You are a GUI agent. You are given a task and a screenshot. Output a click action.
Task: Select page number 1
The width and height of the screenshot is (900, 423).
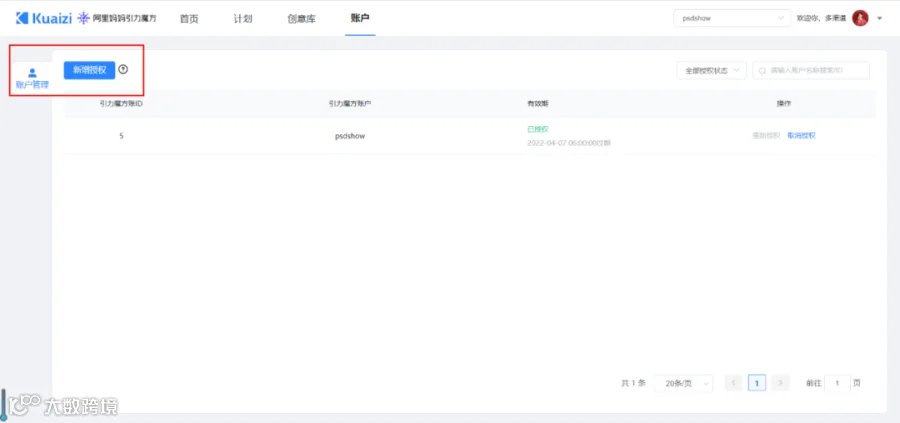pyautogui.click(x=757, y=383)
